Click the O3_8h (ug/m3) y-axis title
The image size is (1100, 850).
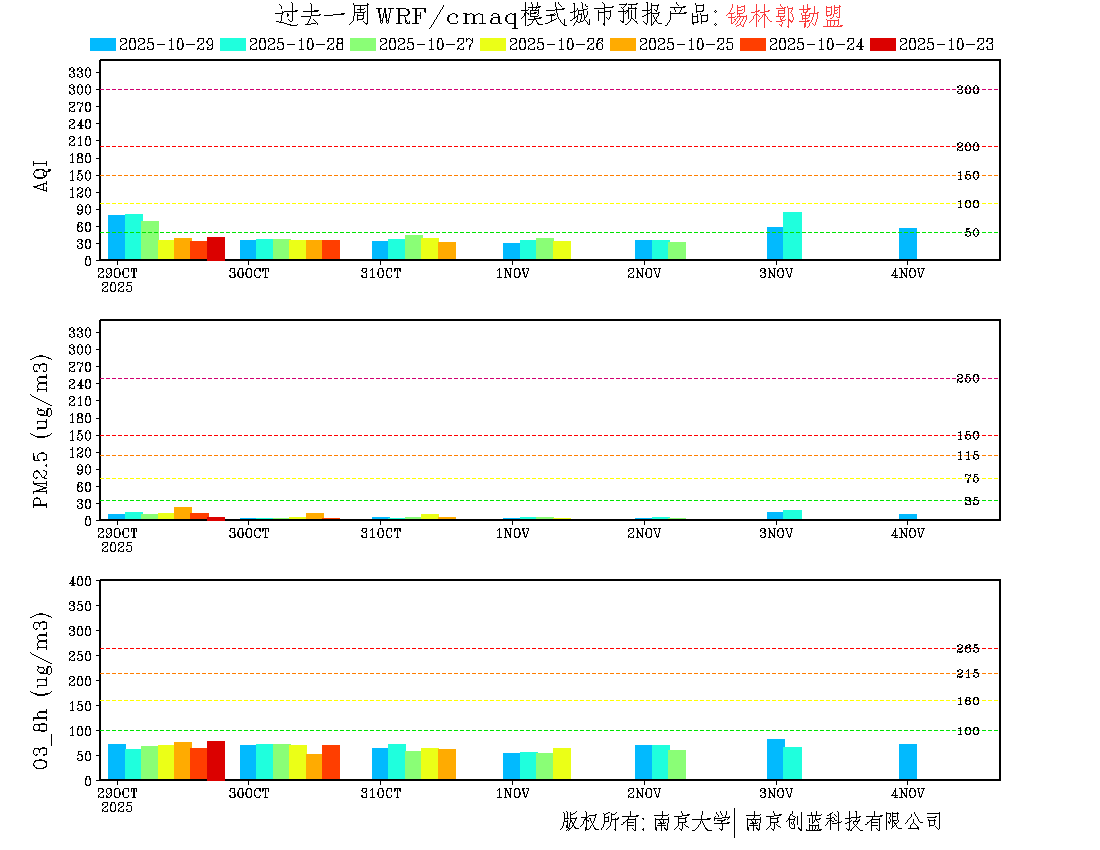tap(41, 688)
